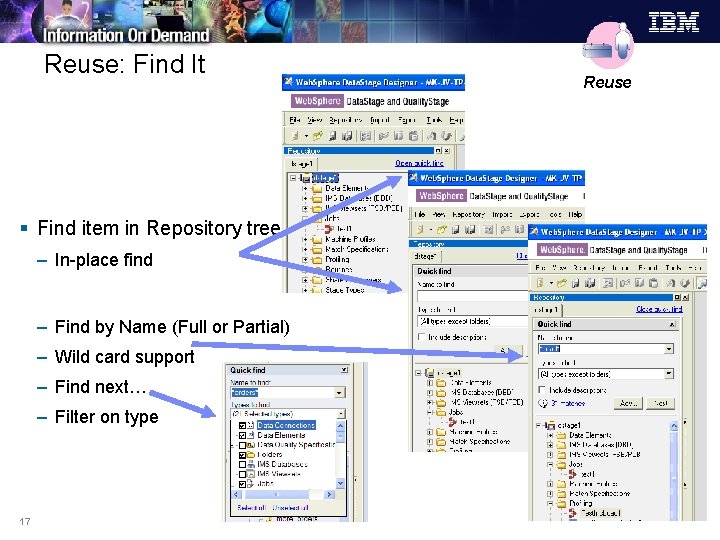
Task: Click Save icon in first Designer window toolbar
Action: tap(332, 135)
